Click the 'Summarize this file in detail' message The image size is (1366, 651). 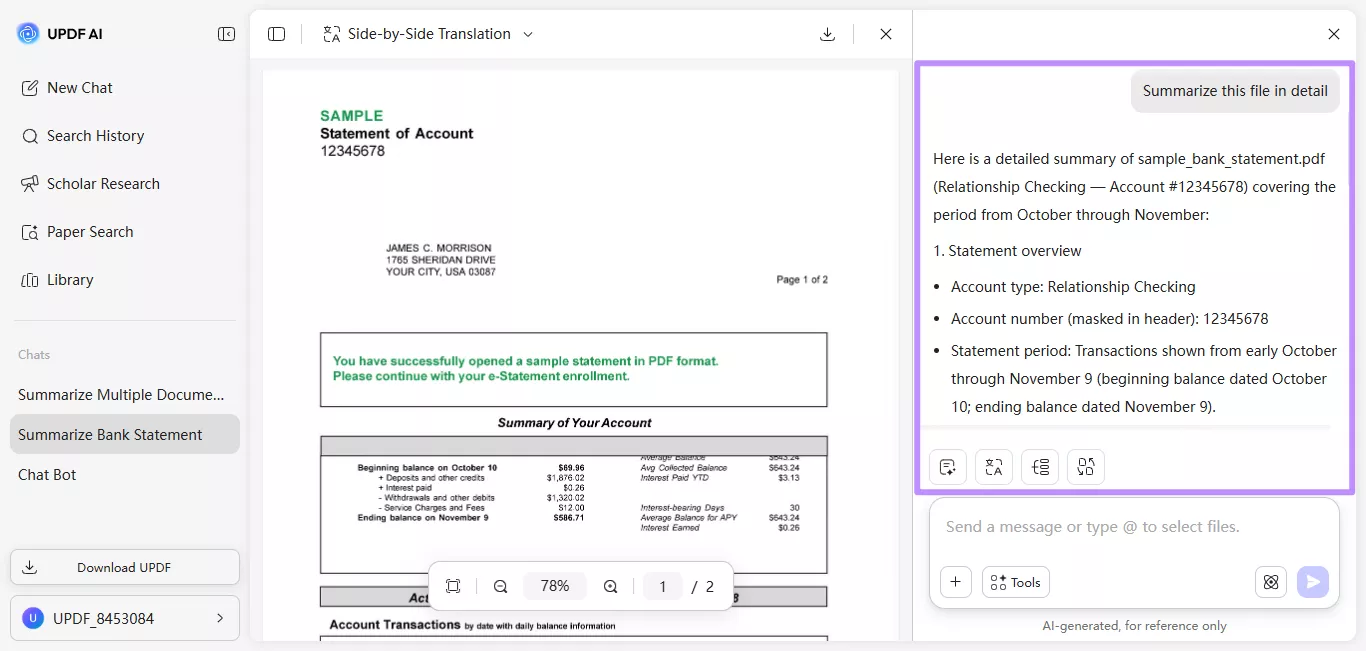tap(1235, 91)
